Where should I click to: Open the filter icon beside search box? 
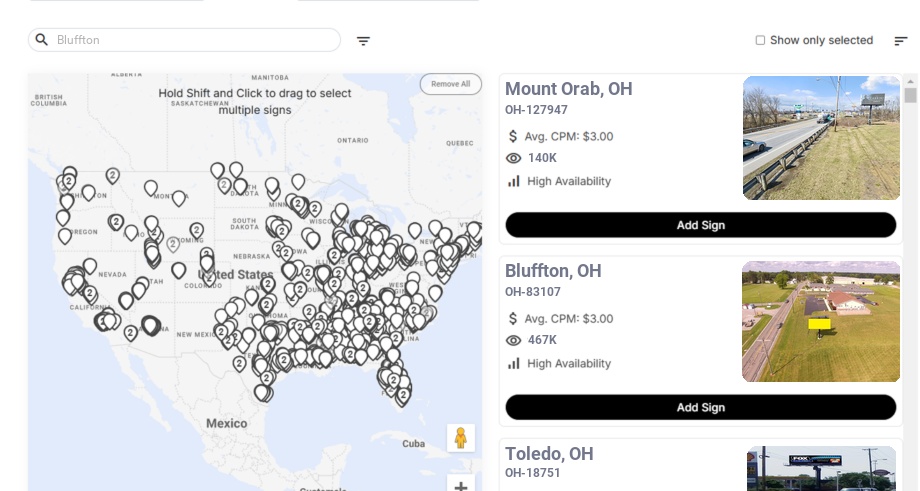click(363, 40)
